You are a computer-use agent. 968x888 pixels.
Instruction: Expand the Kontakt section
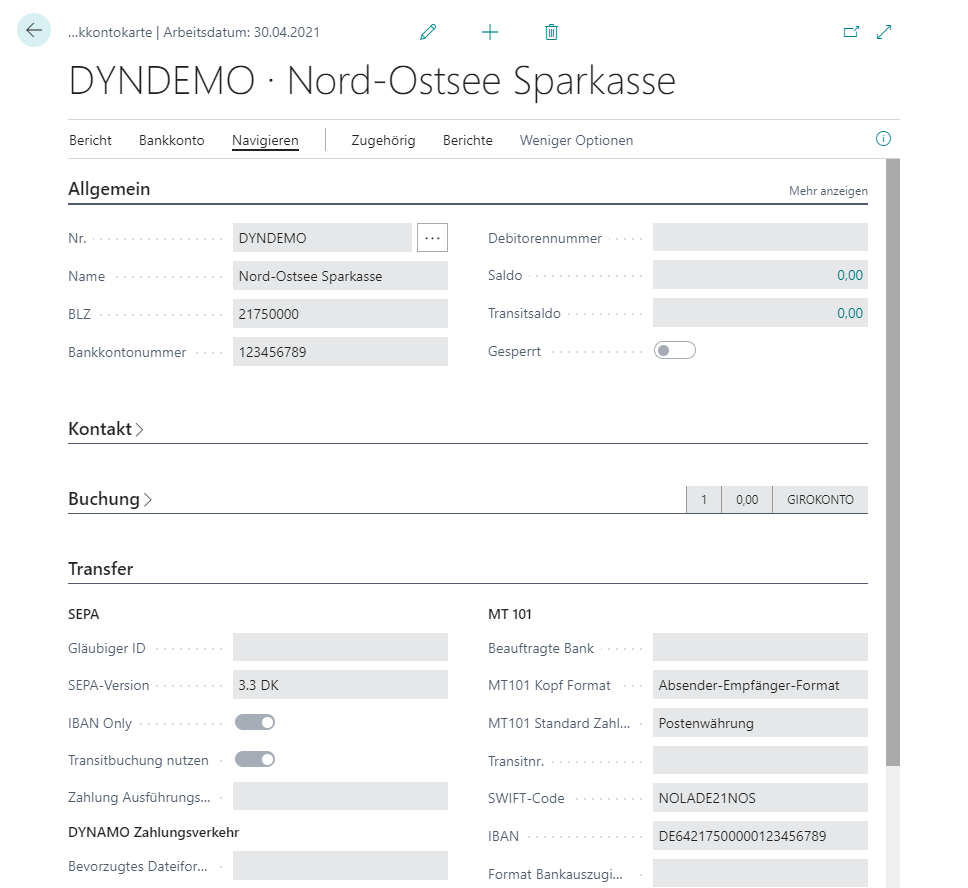(x=106, y=429)
